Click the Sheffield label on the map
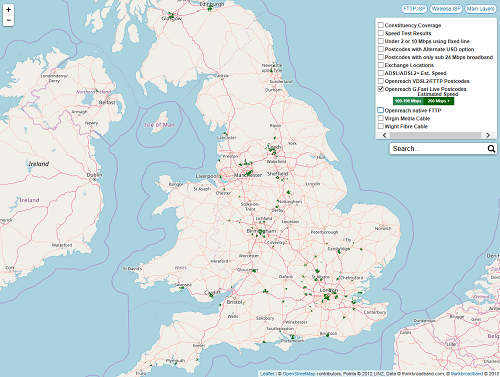500x377 pixels. coord(277,174)
